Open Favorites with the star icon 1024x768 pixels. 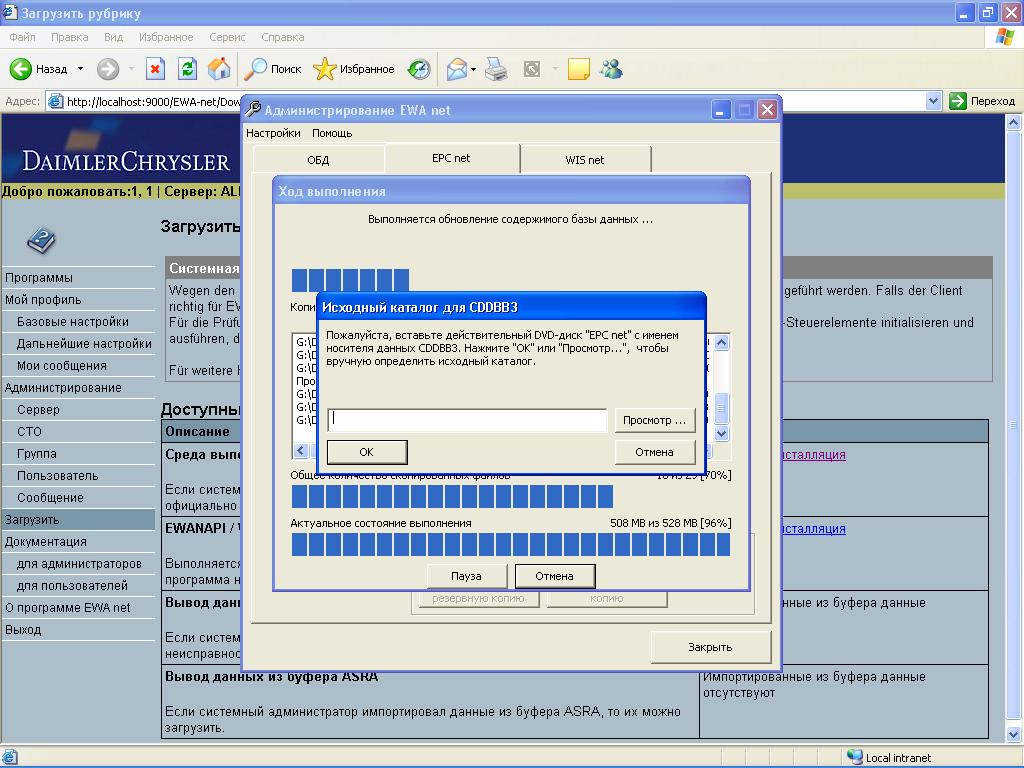coord(325,69)
